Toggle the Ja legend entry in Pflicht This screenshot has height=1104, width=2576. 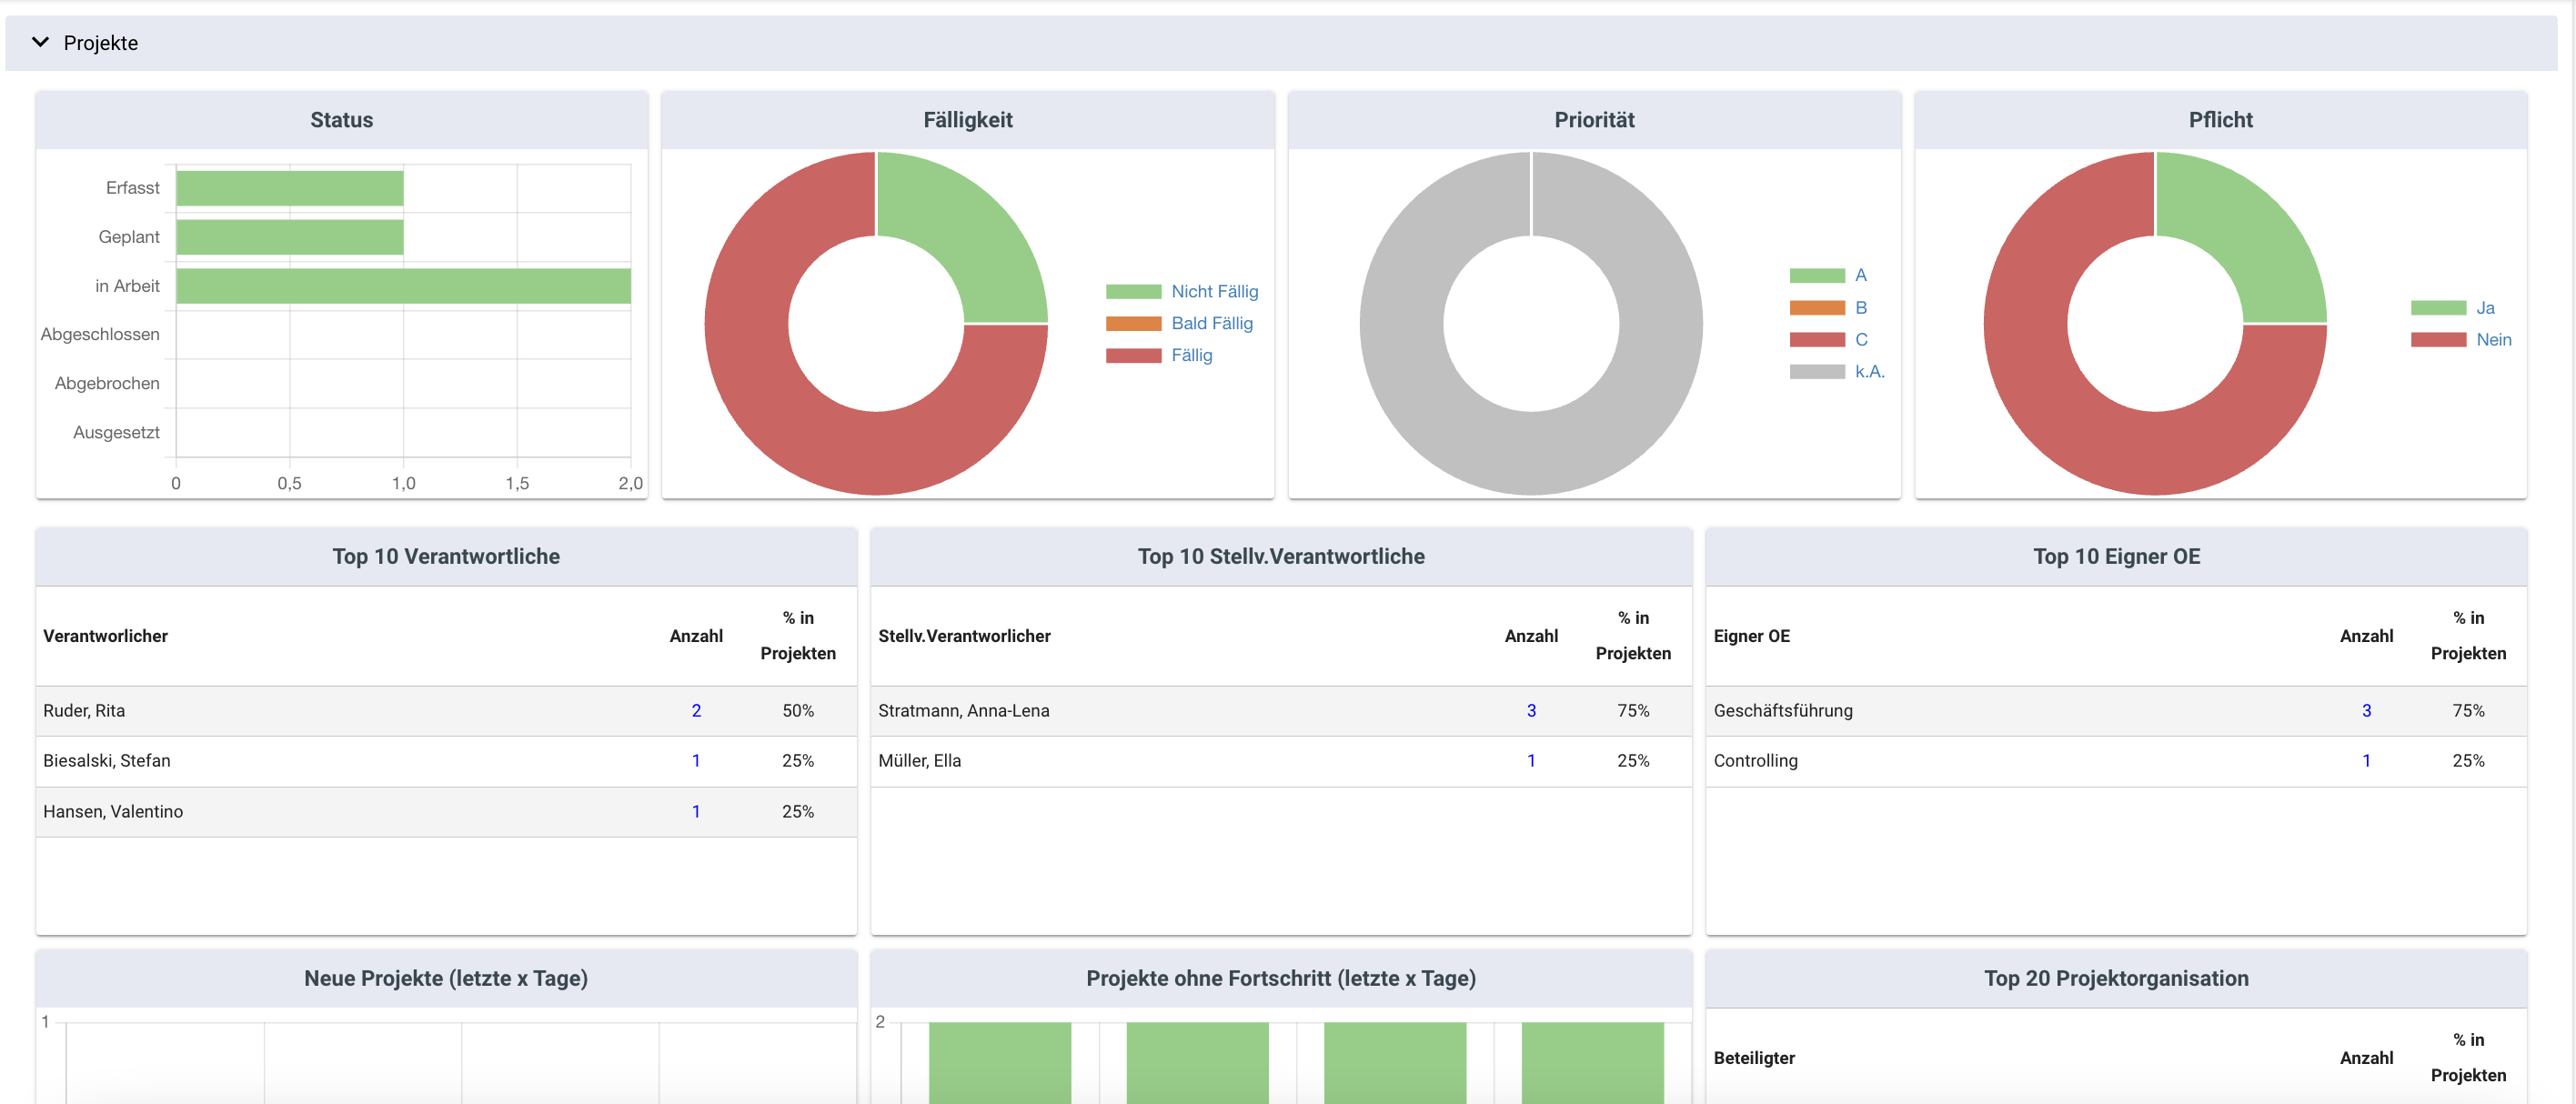coord(2484,307)
